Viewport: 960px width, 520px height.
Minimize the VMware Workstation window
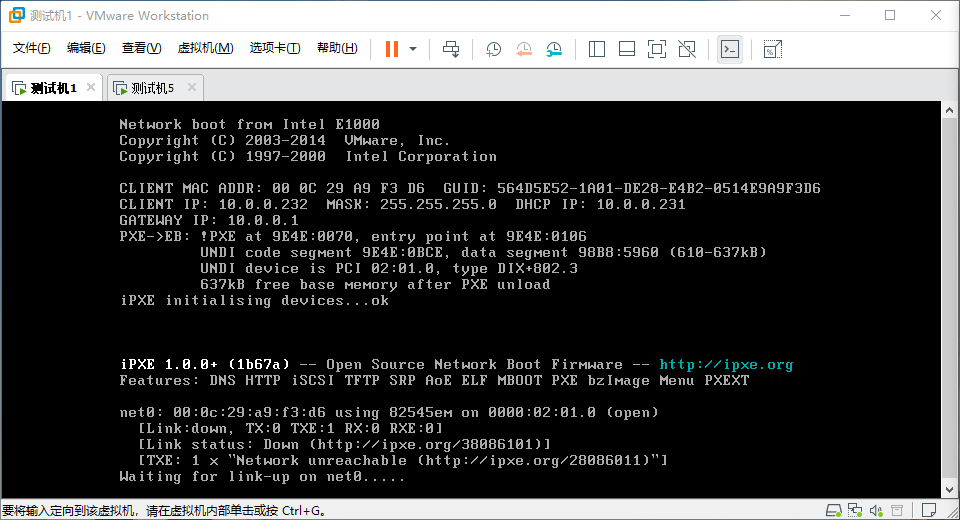point(846,15)
